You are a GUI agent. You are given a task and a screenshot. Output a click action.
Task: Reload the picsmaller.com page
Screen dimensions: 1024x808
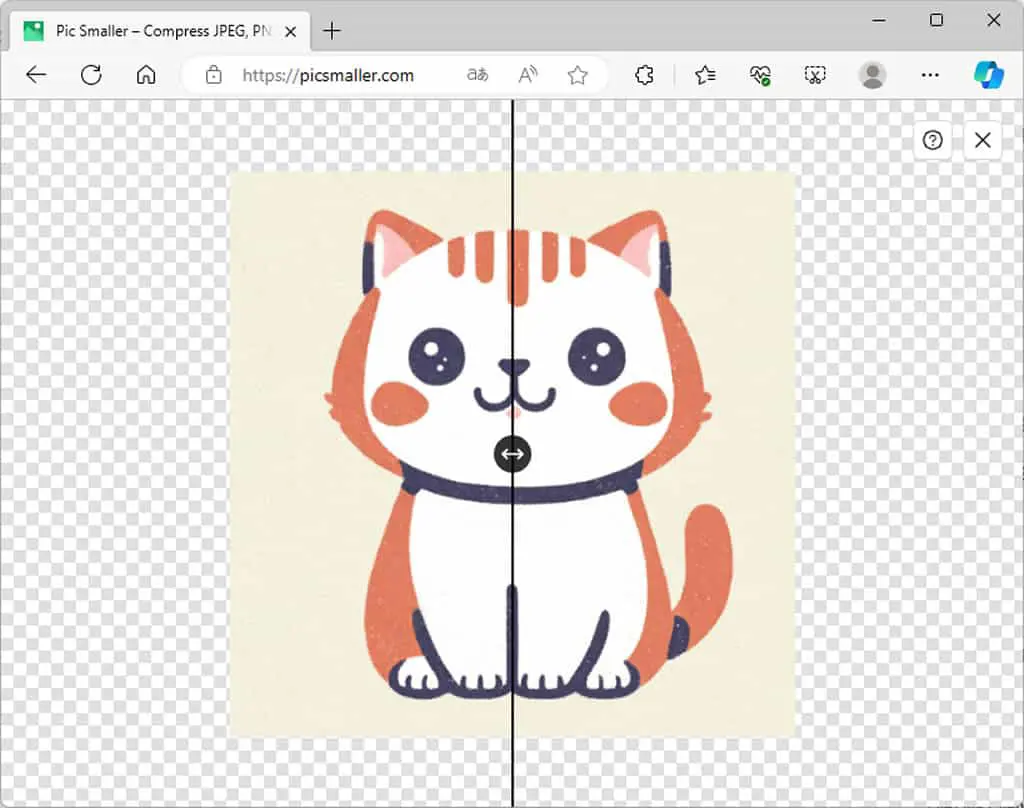[x=91, y=75]
